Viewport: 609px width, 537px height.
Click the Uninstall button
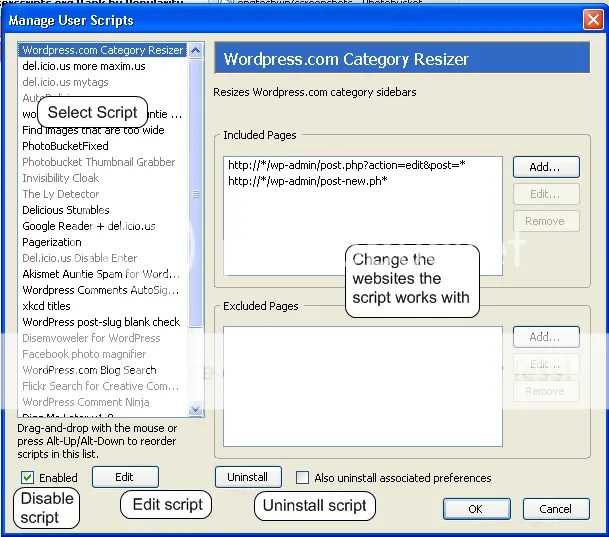[x=248, y=477]
